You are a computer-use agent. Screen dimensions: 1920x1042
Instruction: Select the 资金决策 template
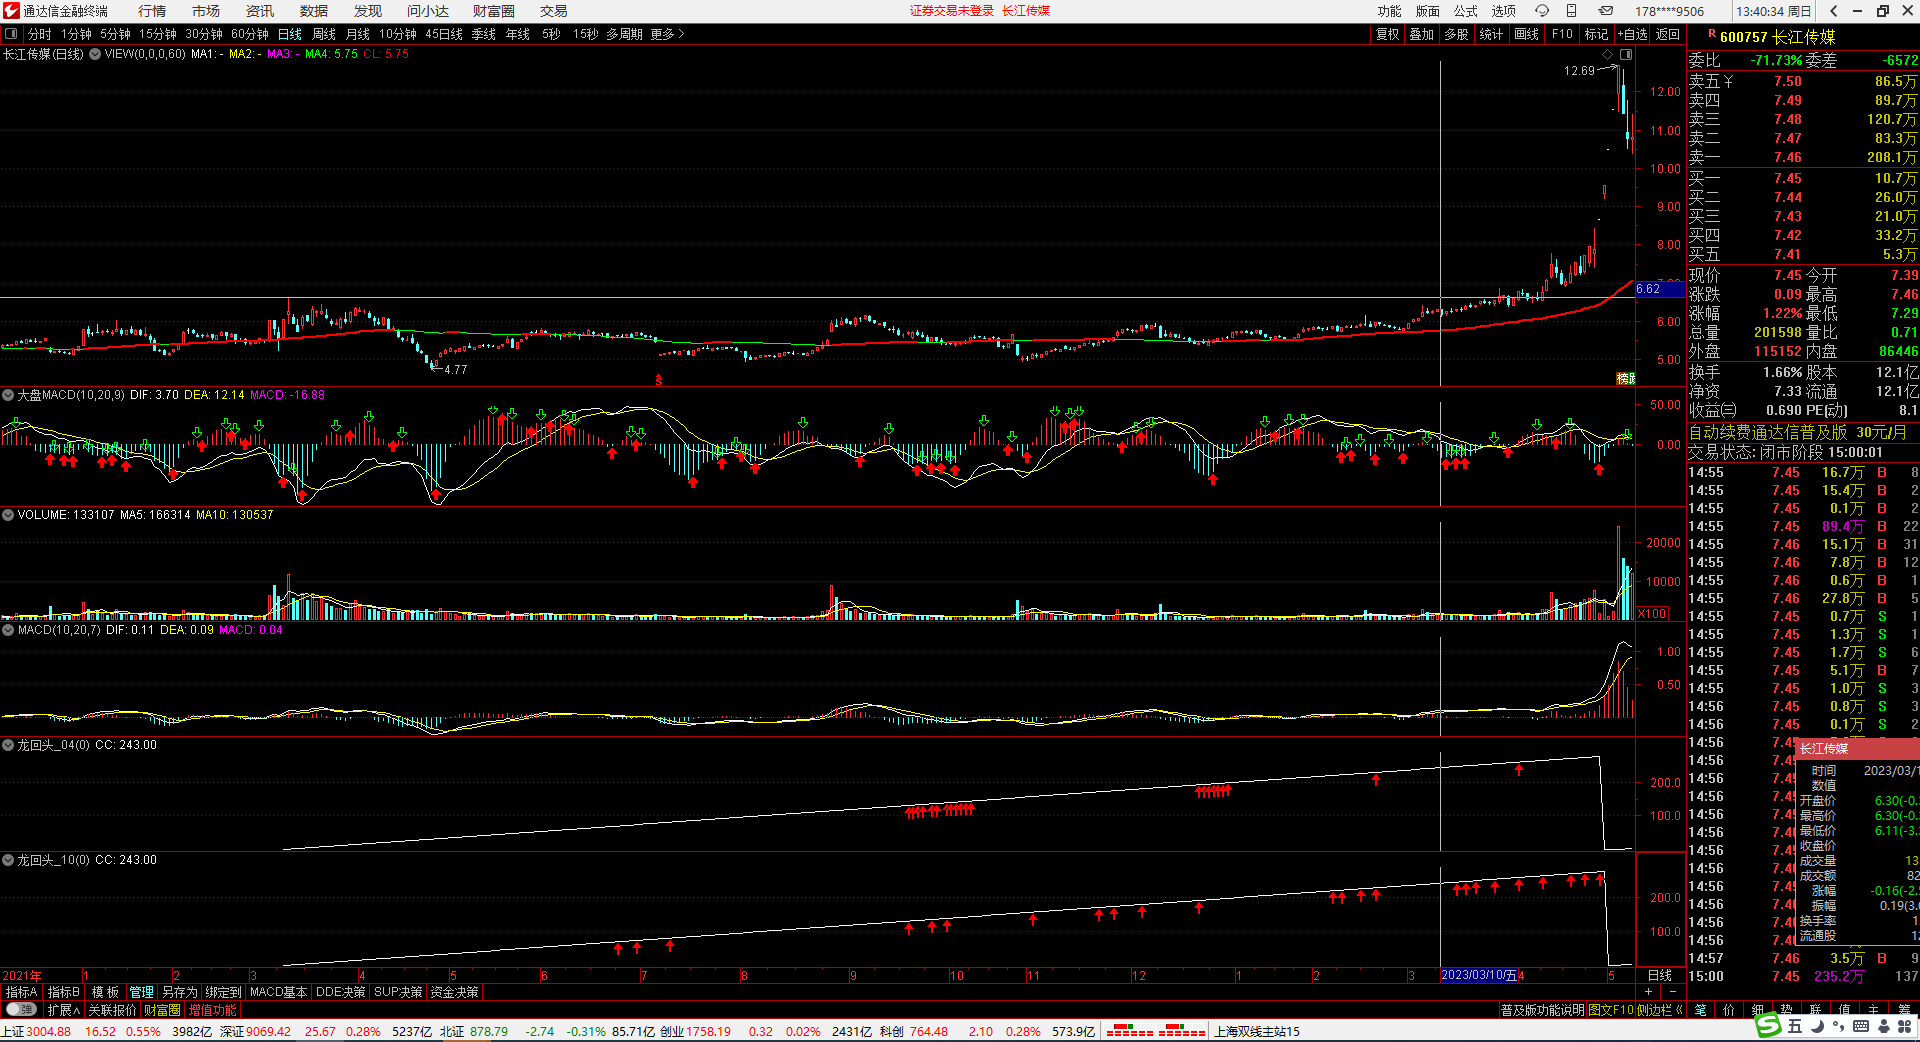pyautogui.click(x=455, y=992)
